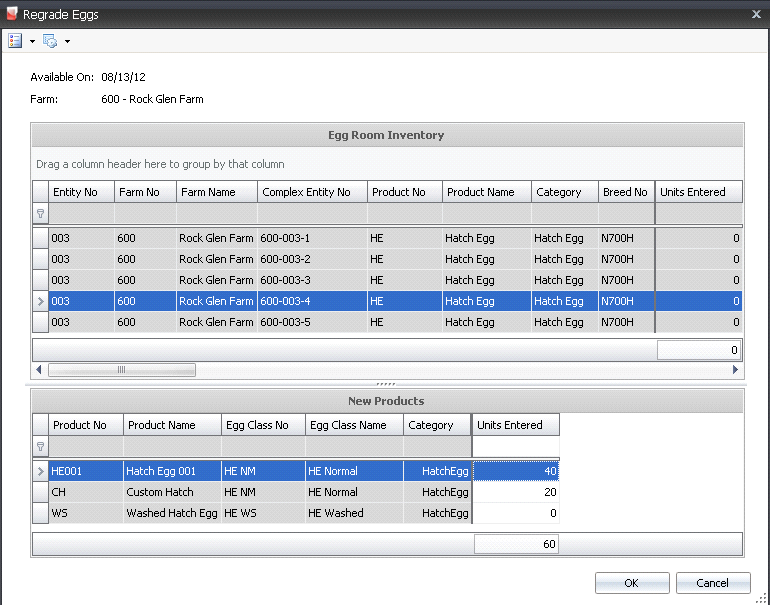The width and height of the screenshot is (770, 605).
Task: Click Regrade Eggs title bar app icon
Action: point(12,14)
